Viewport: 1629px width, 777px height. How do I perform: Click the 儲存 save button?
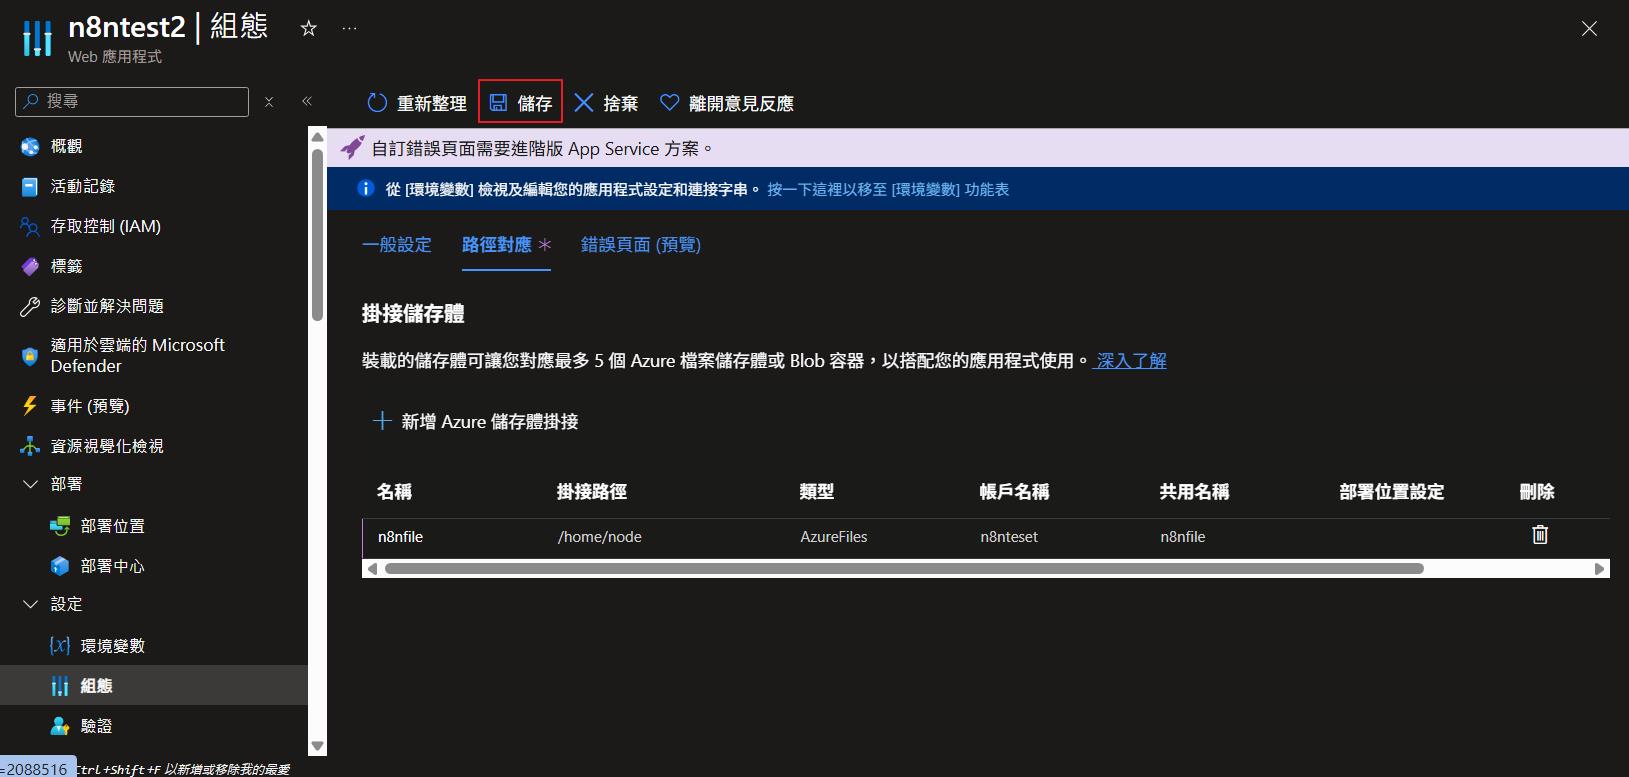[520, 102]
